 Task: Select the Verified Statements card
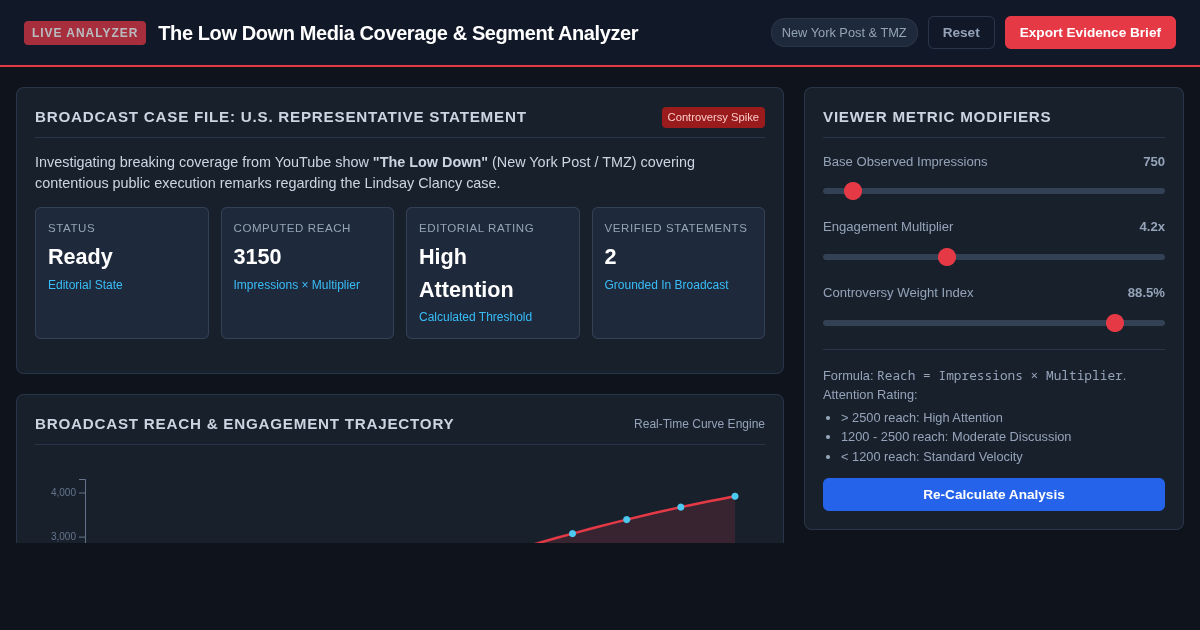pyautogui.click(x=678, y=273)
